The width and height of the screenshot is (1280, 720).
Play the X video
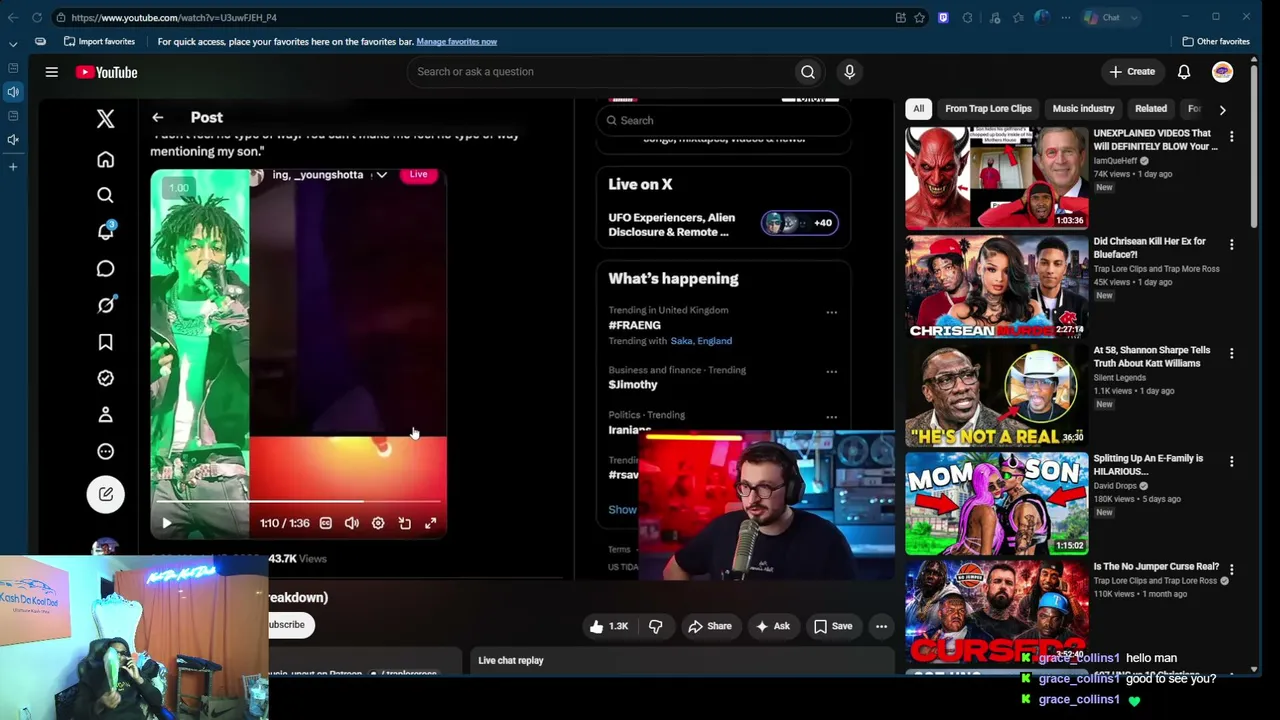[166, 523]
